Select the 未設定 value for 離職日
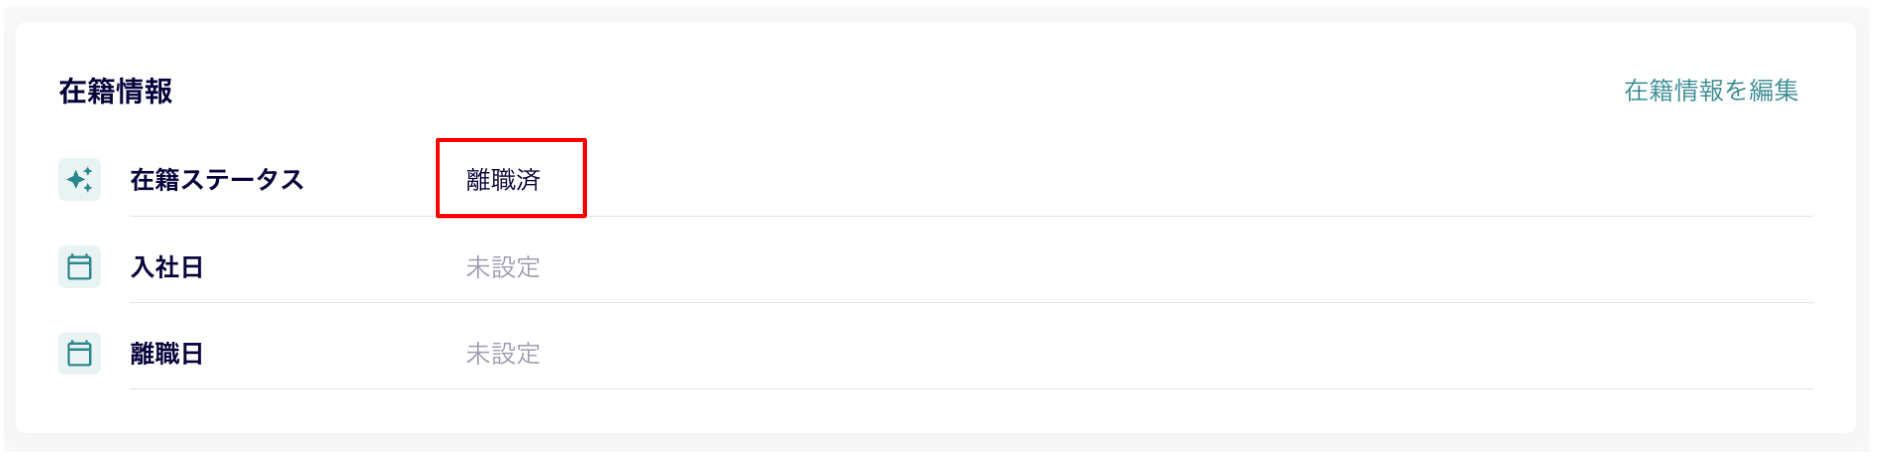 (503, 353)
